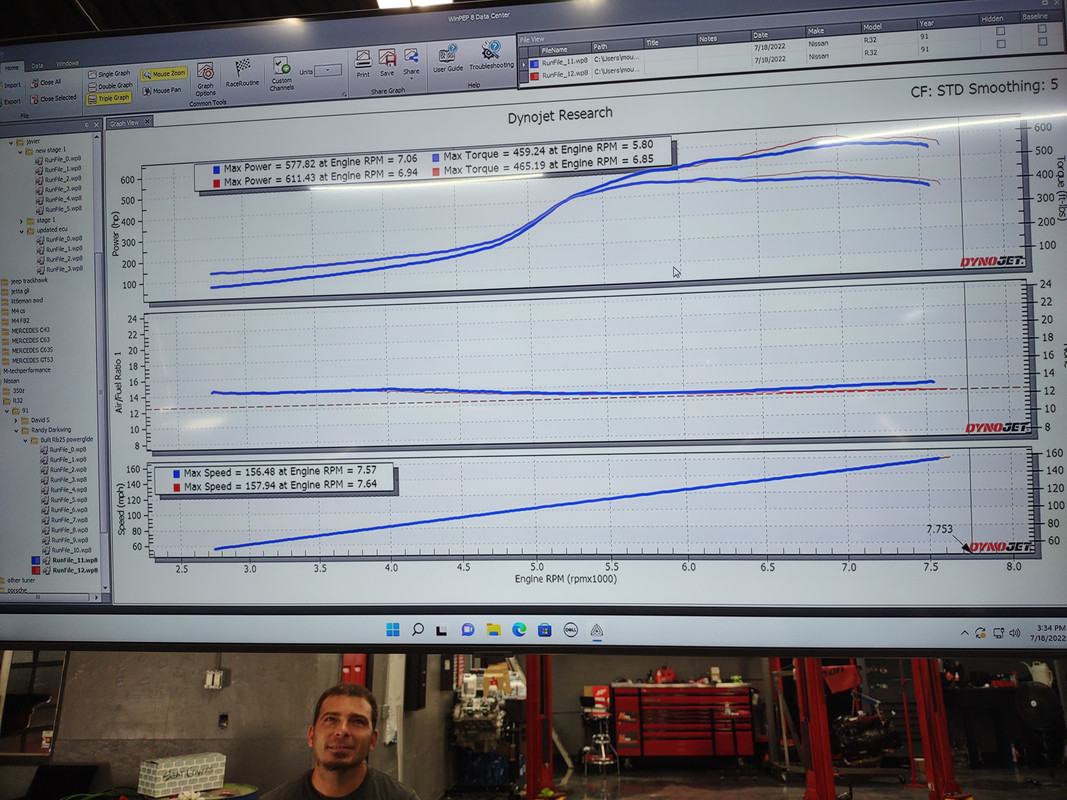Save the graph with the Save icon
This screenshot has height=800, width=1067.
pos(387,63)
